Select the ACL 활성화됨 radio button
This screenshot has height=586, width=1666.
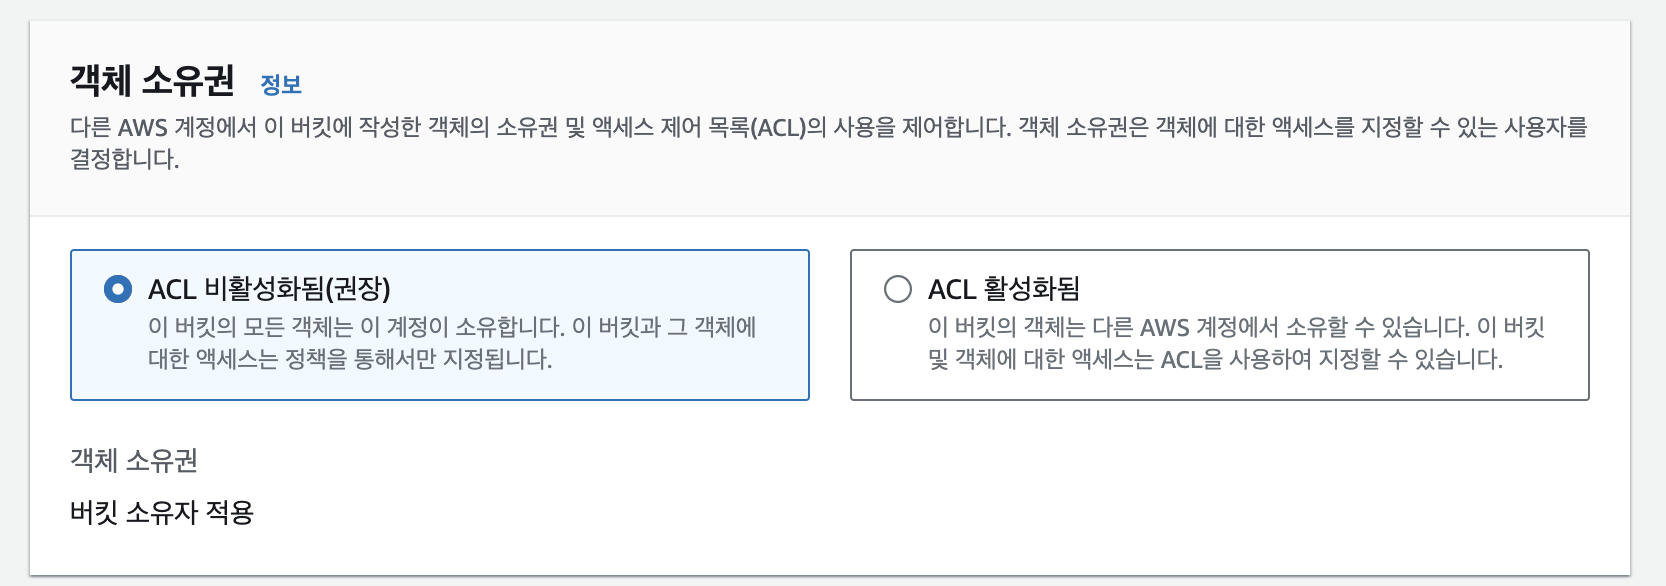[898, 289]
